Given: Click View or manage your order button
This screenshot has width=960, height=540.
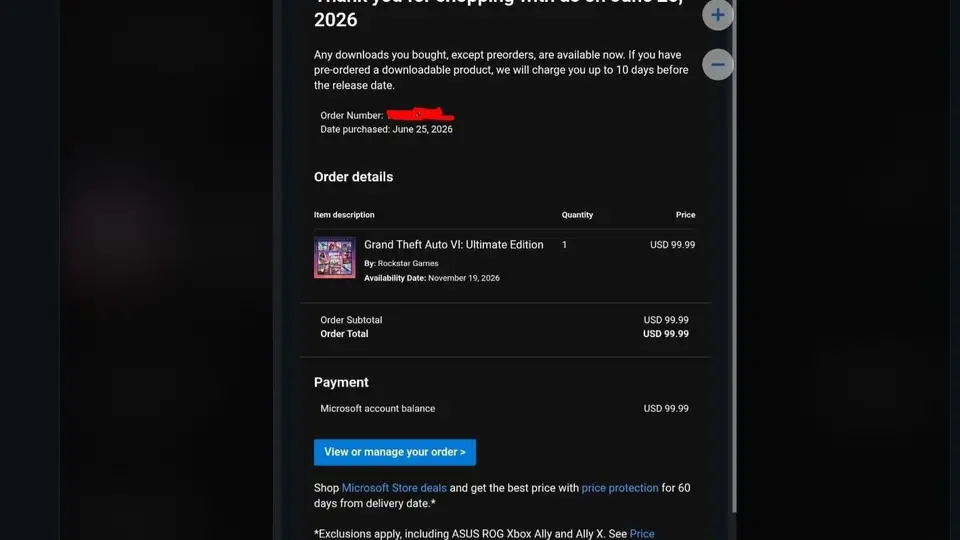Looking at the screenshot, I should pos(395,452).
